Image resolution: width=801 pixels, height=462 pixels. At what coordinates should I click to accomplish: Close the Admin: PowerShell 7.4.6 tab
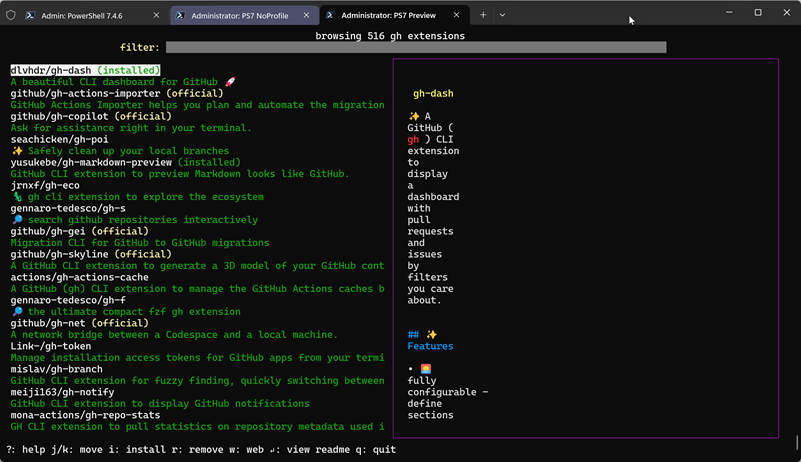[x=156, y=15]
